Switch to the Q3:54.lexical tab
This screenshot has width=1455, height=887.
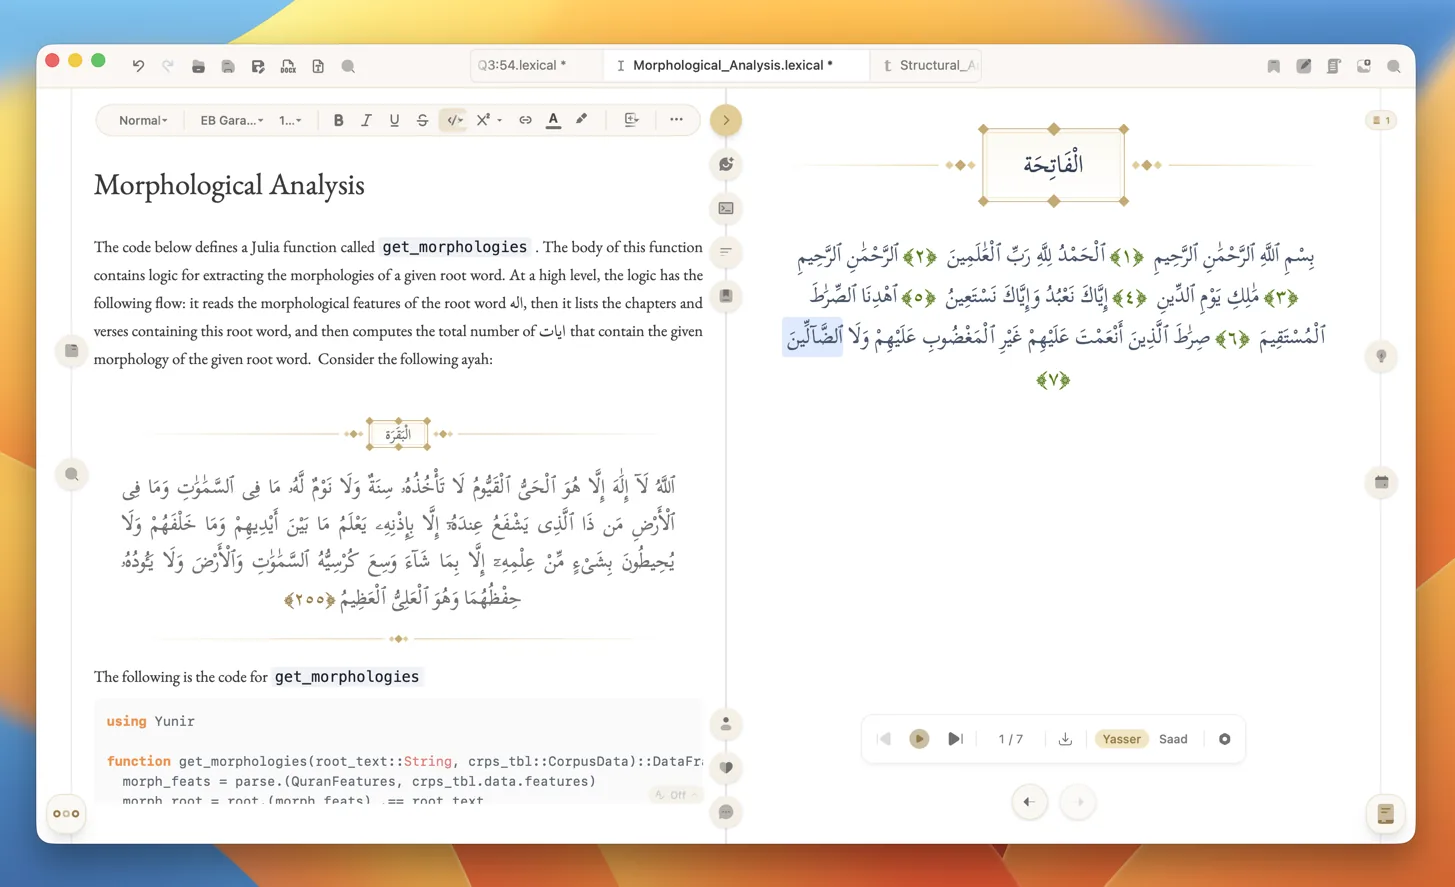pos(537,65)
